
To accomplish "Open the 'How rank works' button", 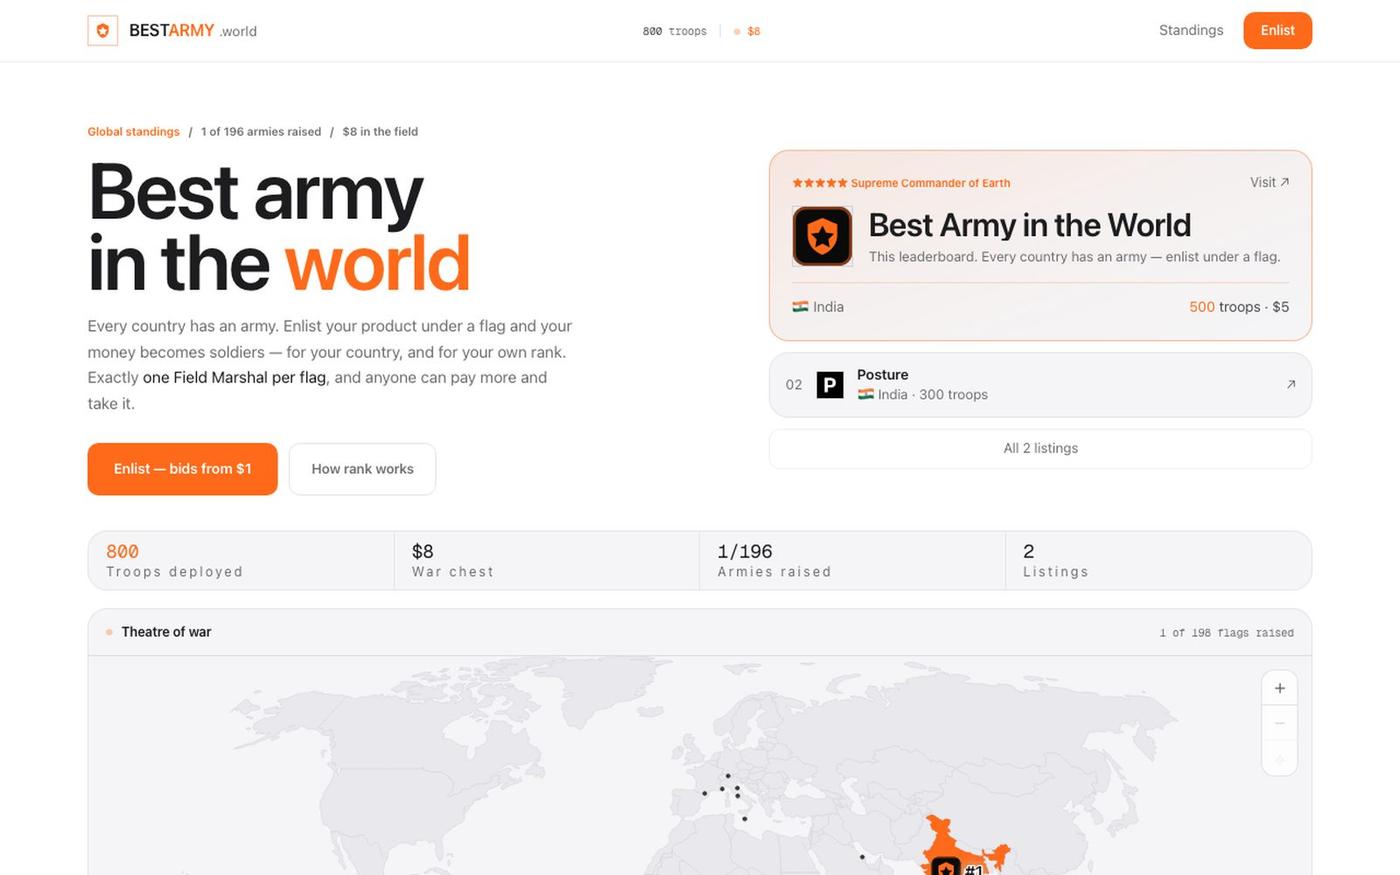I will coord(362,469).
